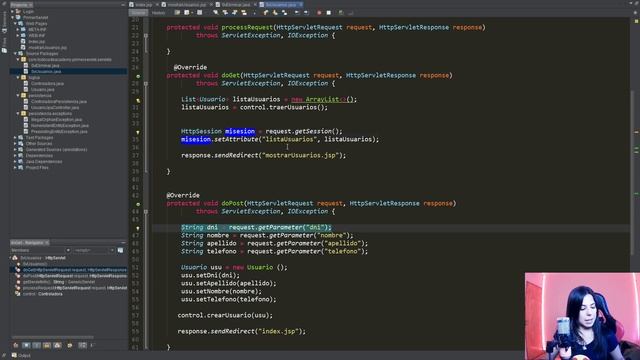Open the Members dropdown in Navigator
Image resolution: width=640 pixels, height=360 pixels.
(x=40, y=250)
